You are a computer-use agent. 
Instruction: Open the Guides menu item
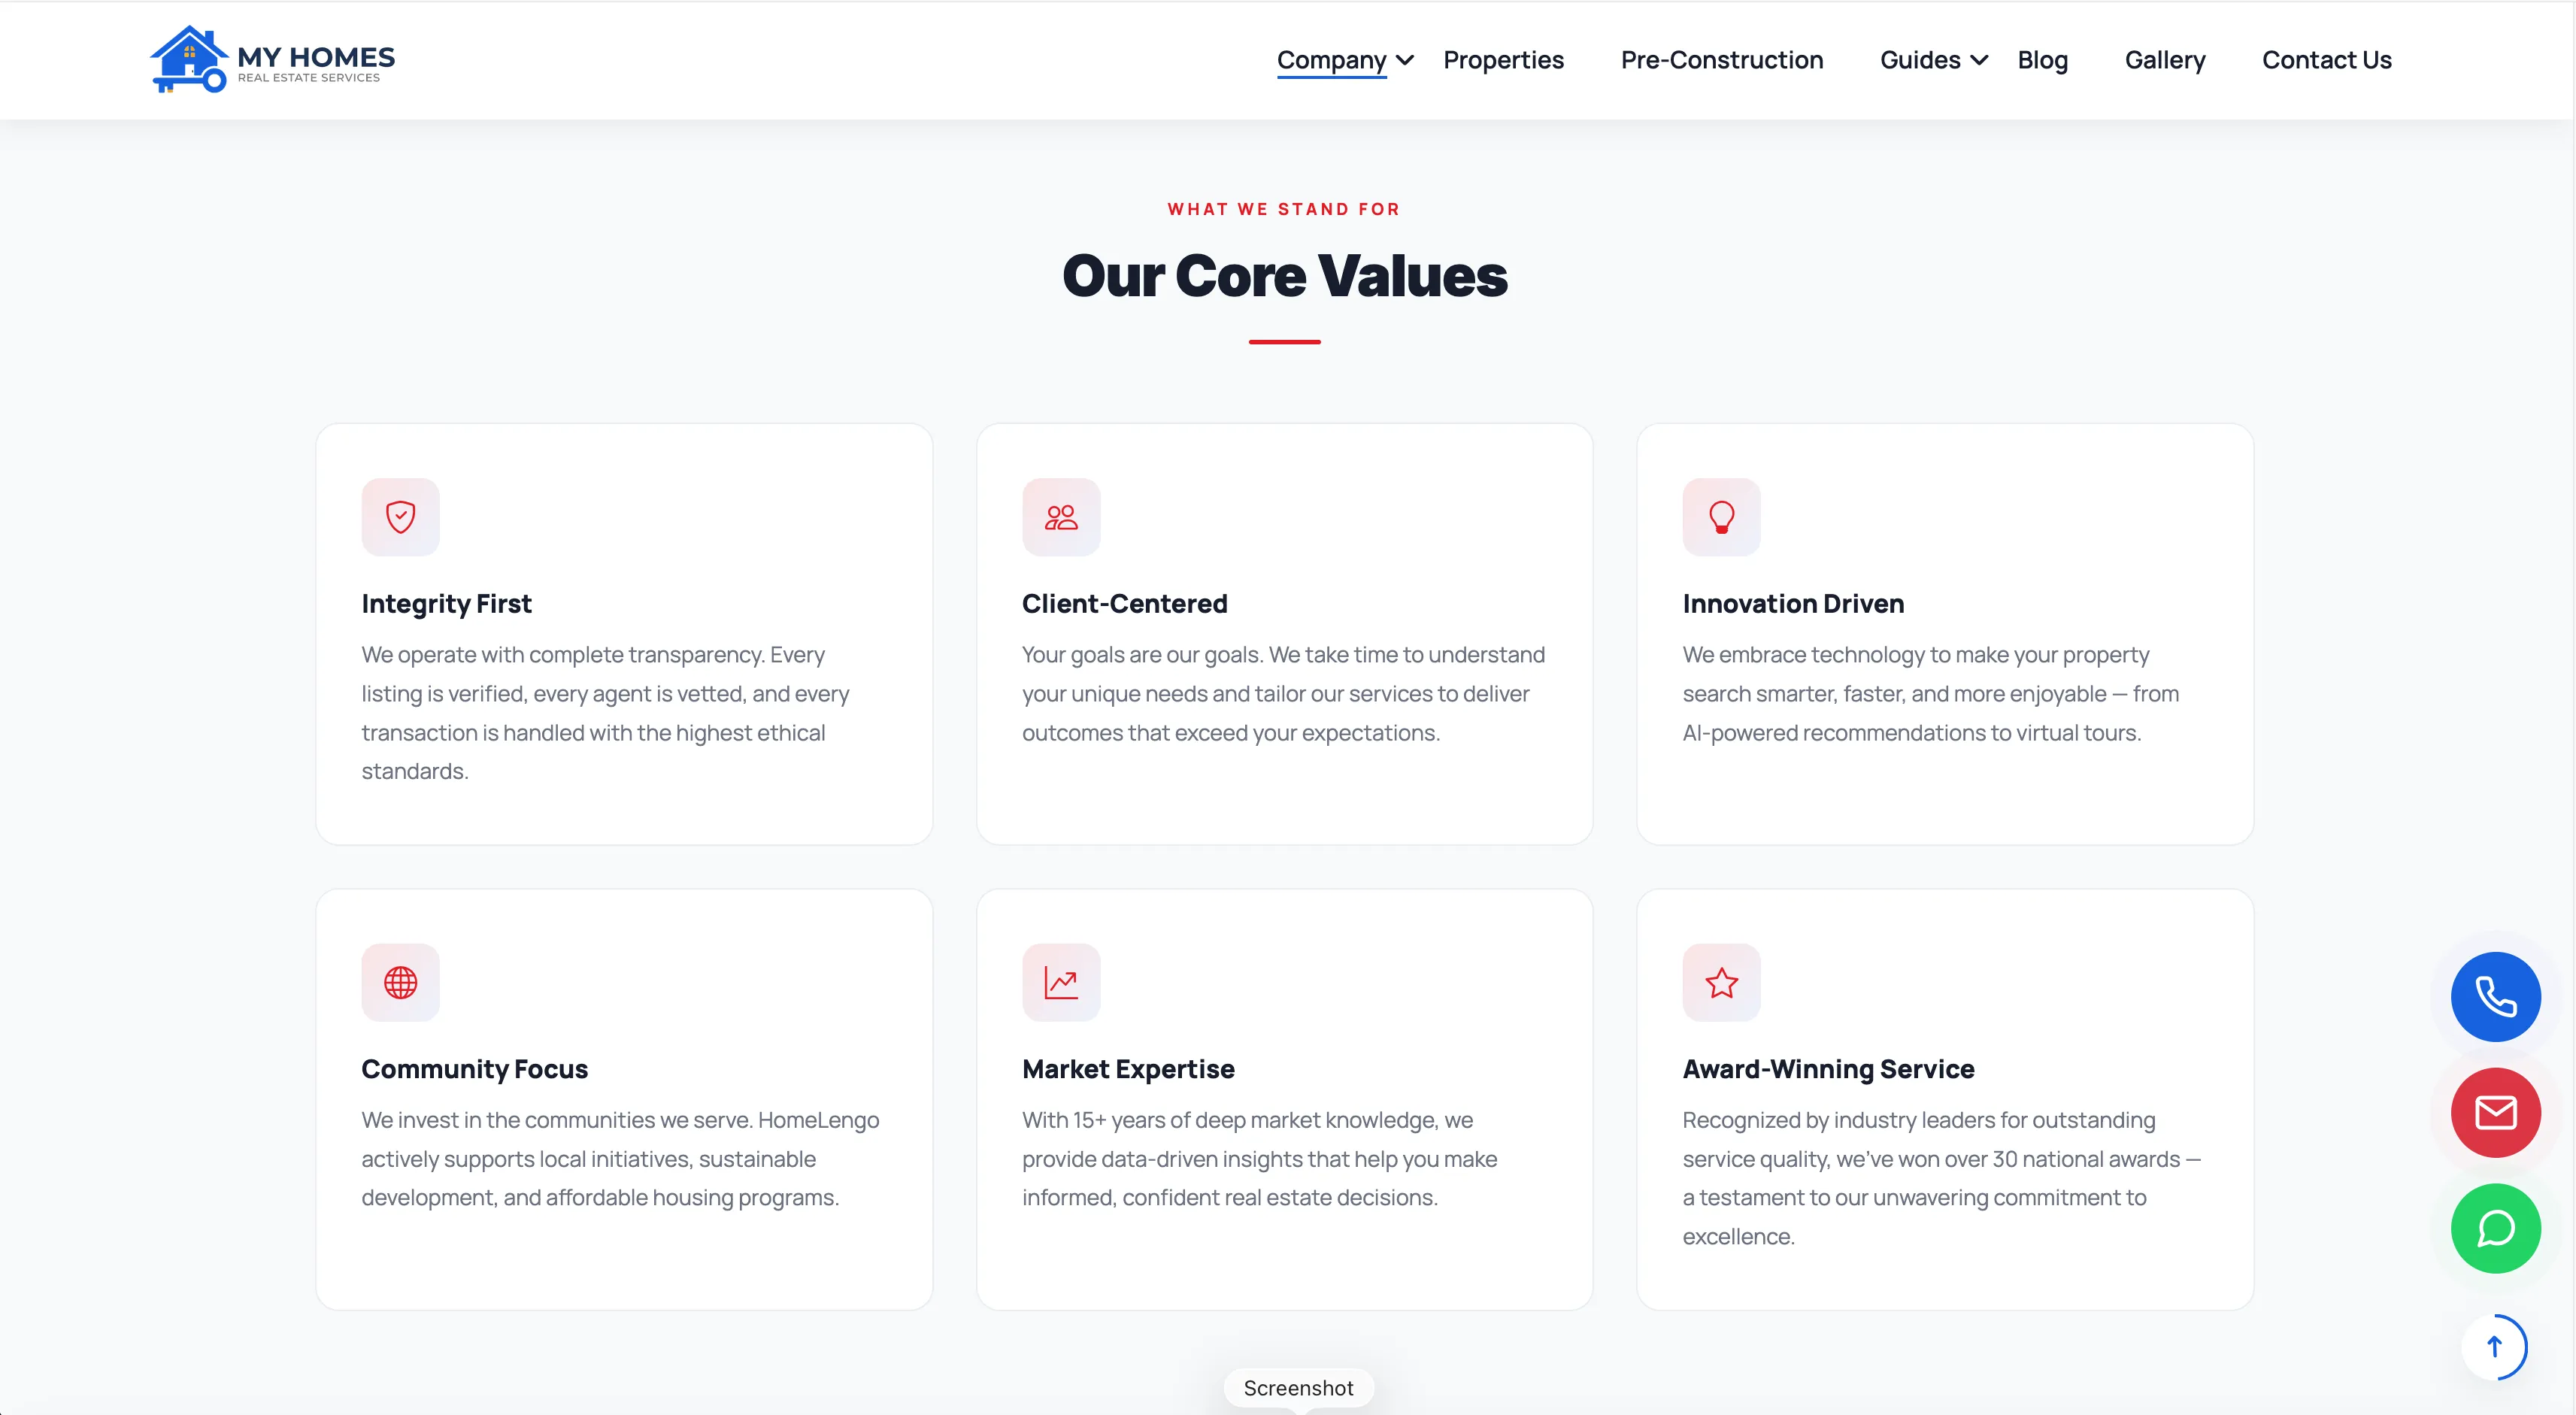pyautogui.click(x=1920, y=60)
